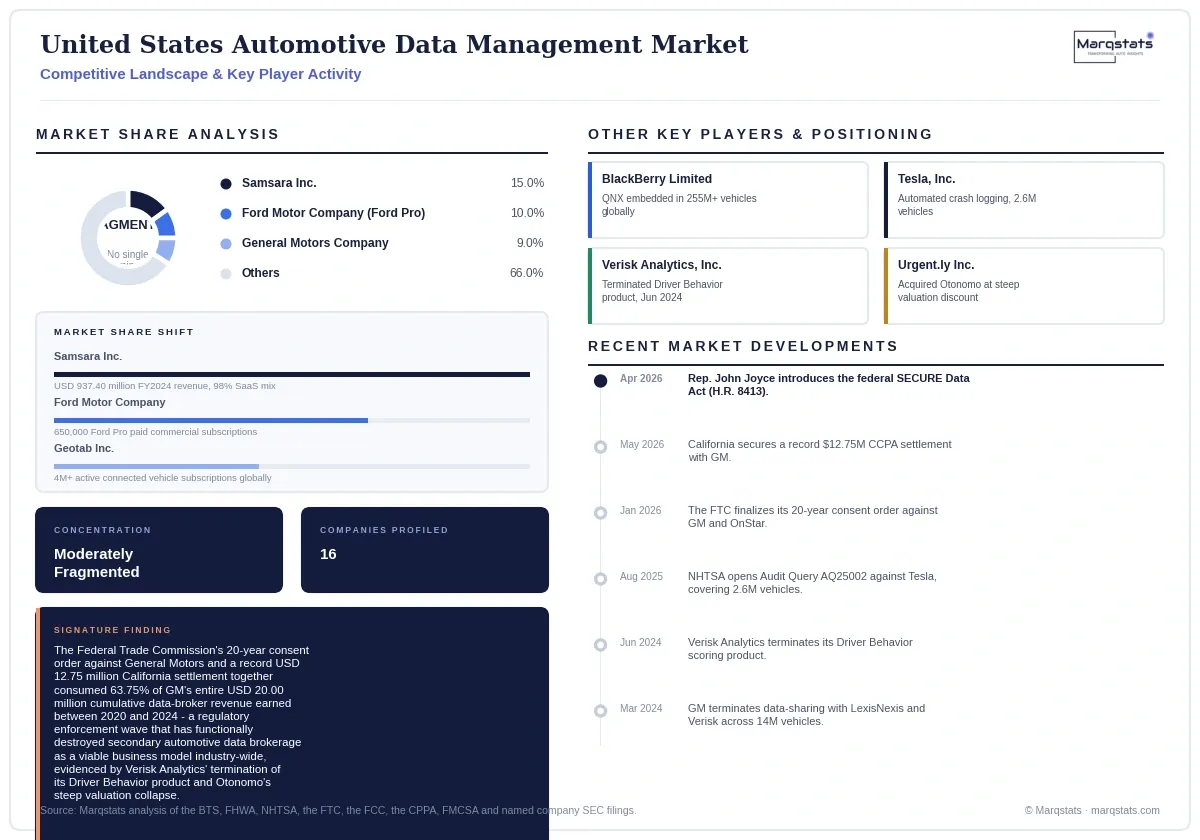
Task: Click the Marqstats logo
Action: [1114, 46]
